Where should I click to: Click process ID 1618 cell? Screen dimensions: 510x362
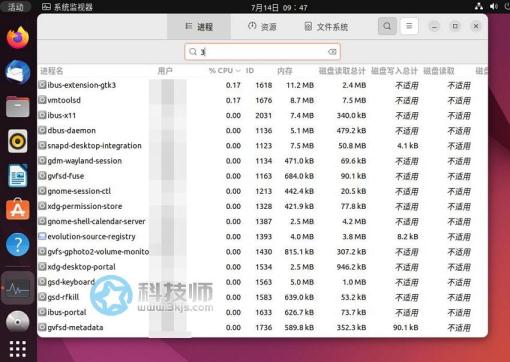(264, 85)
